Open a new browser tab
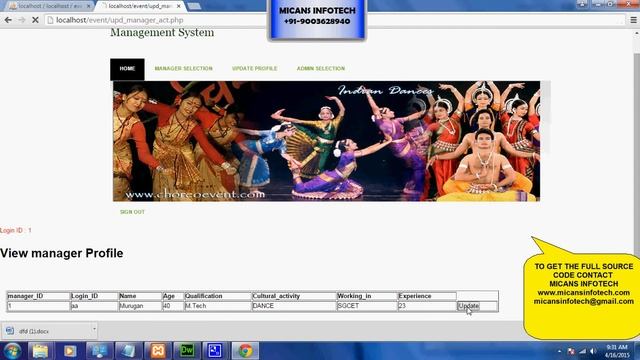The width and height of the screenshot is (640, 360). point(194,6)
